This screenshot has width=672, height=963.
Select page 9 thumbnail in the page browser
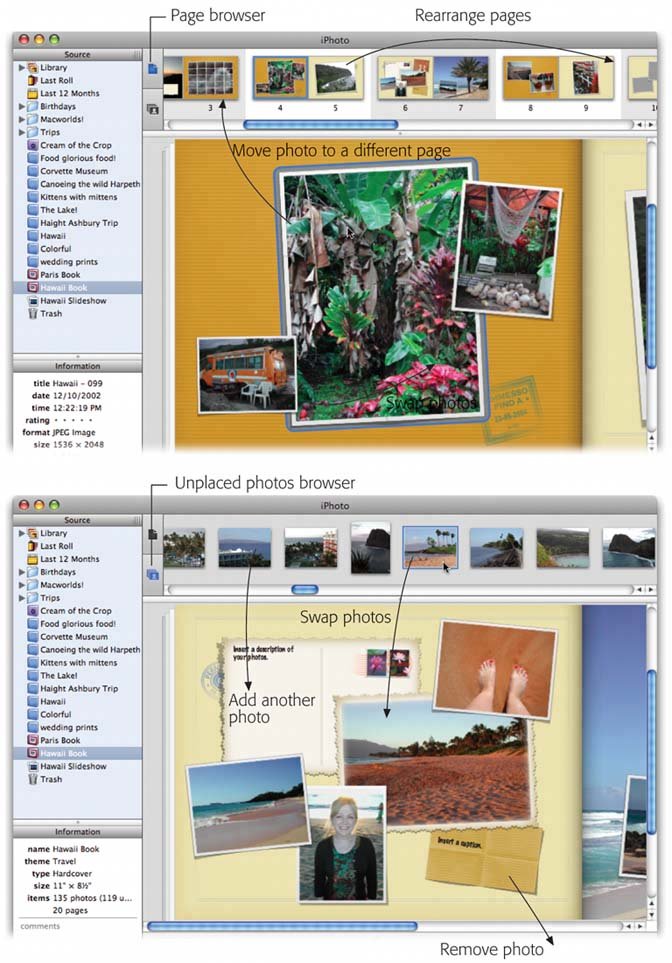coord(586,78)
